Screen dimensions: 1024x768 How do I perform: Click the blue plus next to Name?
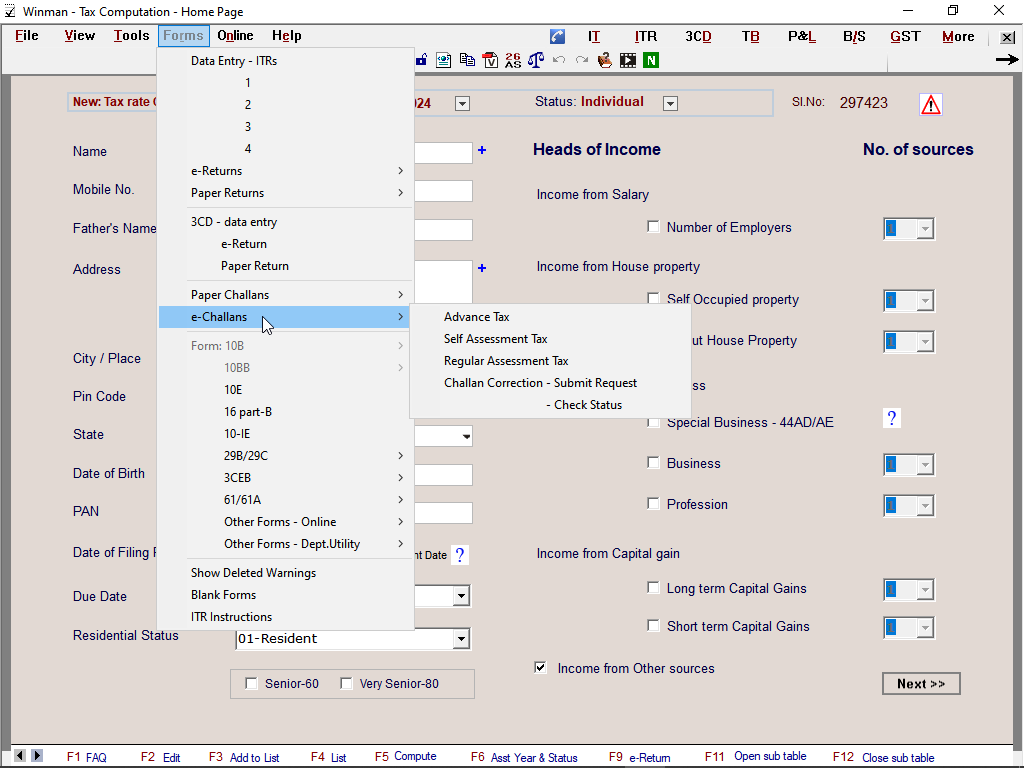click(482, 150)
